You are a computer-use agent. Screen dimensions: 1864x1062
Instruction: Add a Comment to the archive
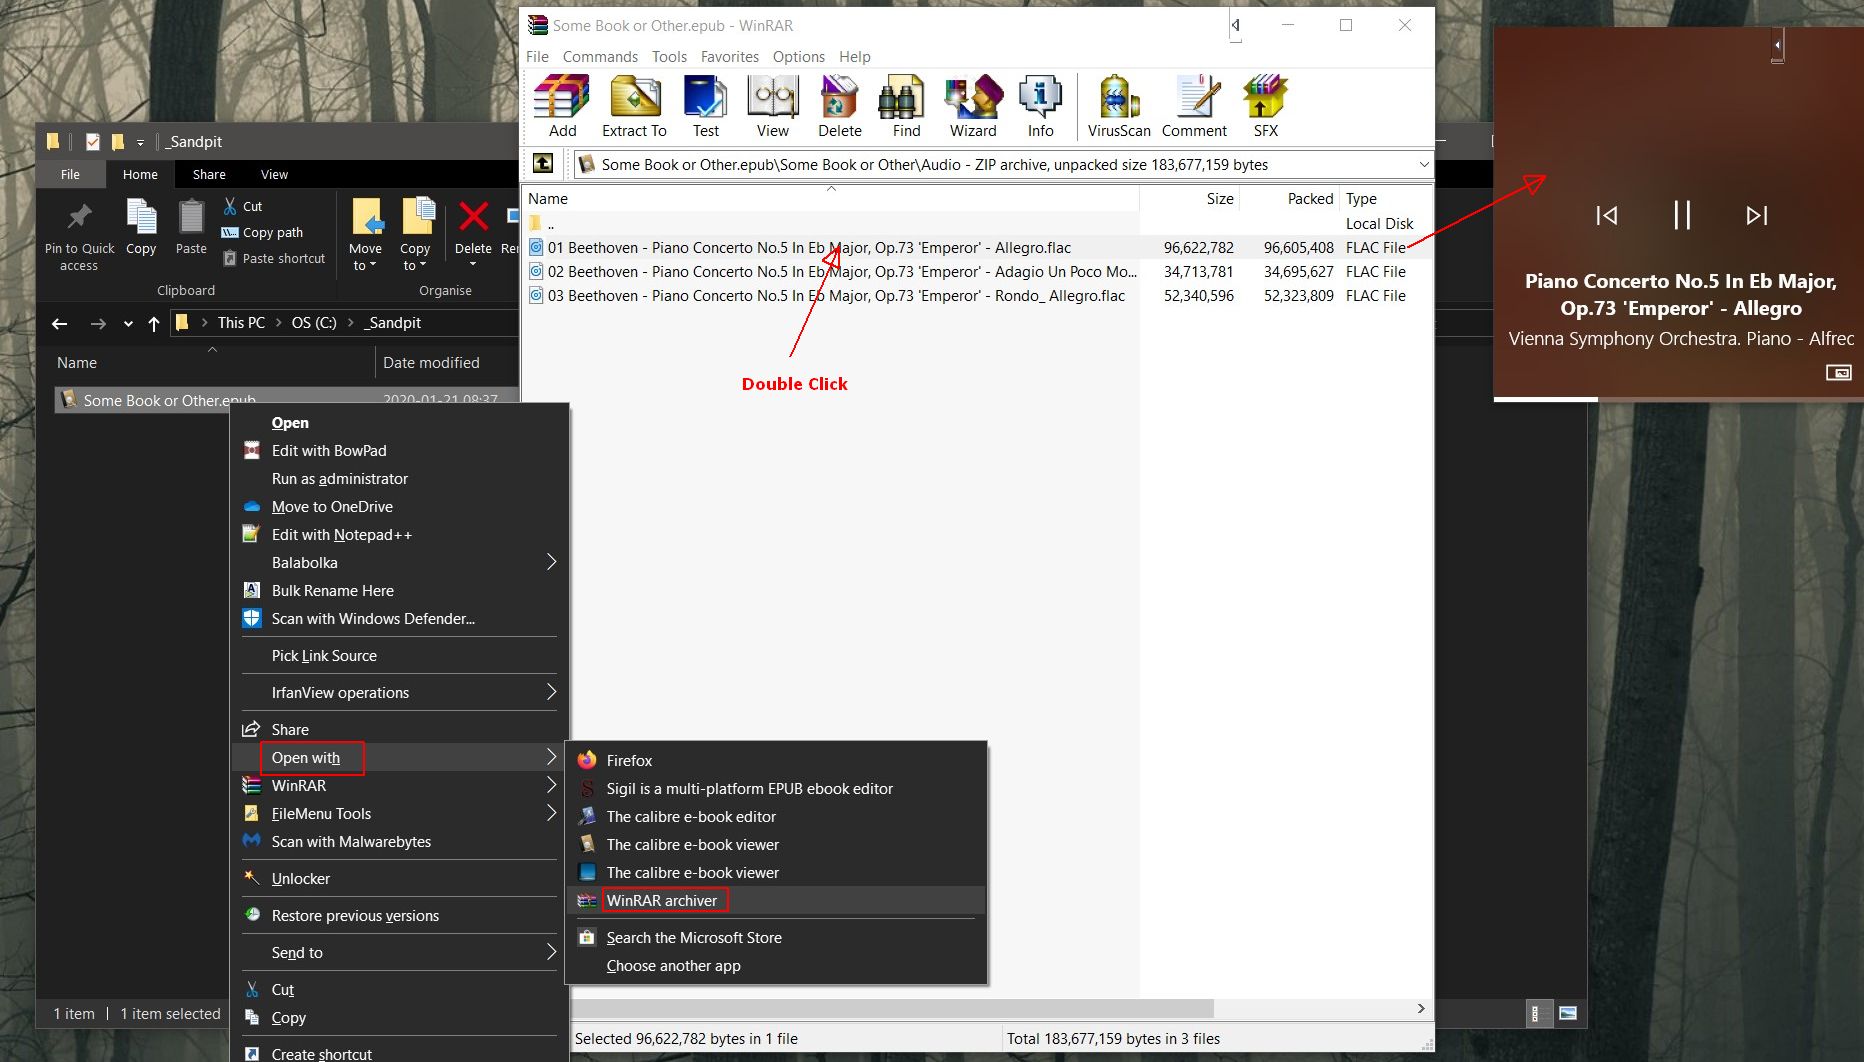[x=1194, y=106]
